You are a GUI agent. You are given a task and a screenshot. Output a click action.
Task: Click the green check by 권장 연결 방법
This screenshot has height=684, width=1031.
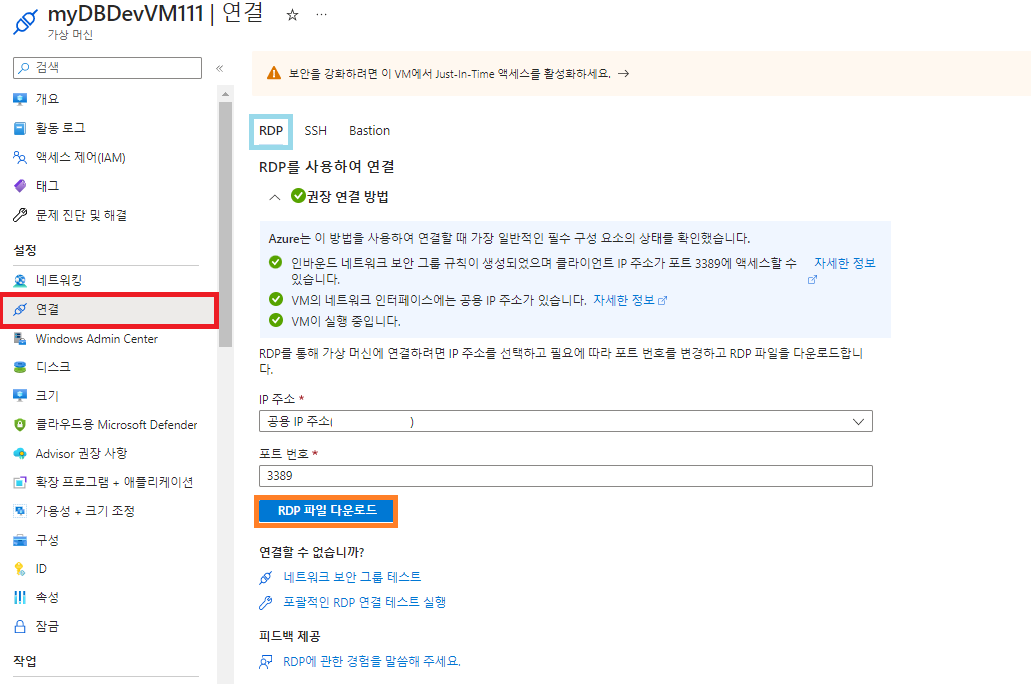coord(299,196)
